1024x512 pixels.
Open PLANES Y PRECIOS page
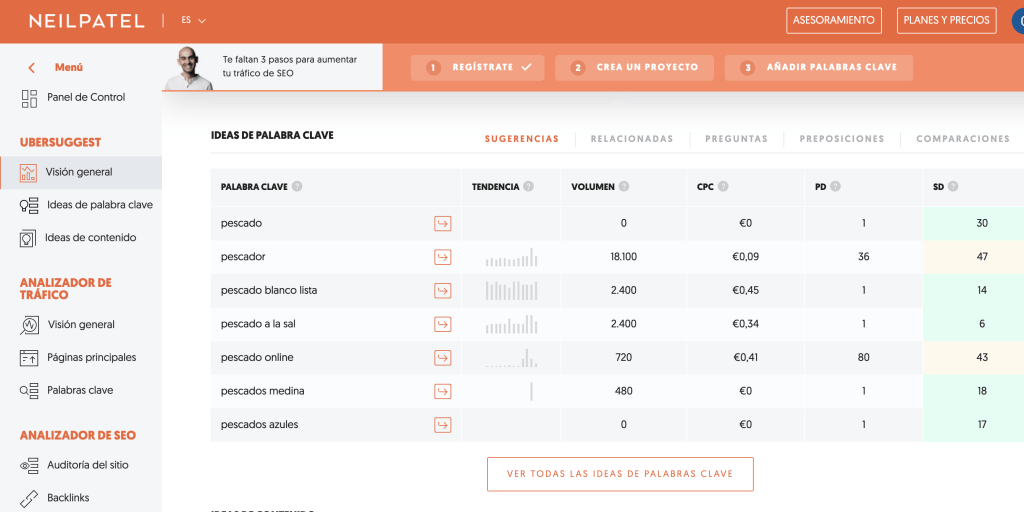tap(945, 20)
